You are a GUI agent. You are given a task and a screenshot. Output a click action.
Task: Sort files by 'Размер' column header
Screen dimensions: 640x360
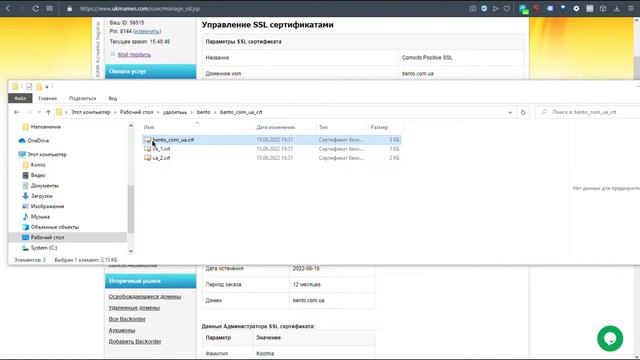click(379, 127)
